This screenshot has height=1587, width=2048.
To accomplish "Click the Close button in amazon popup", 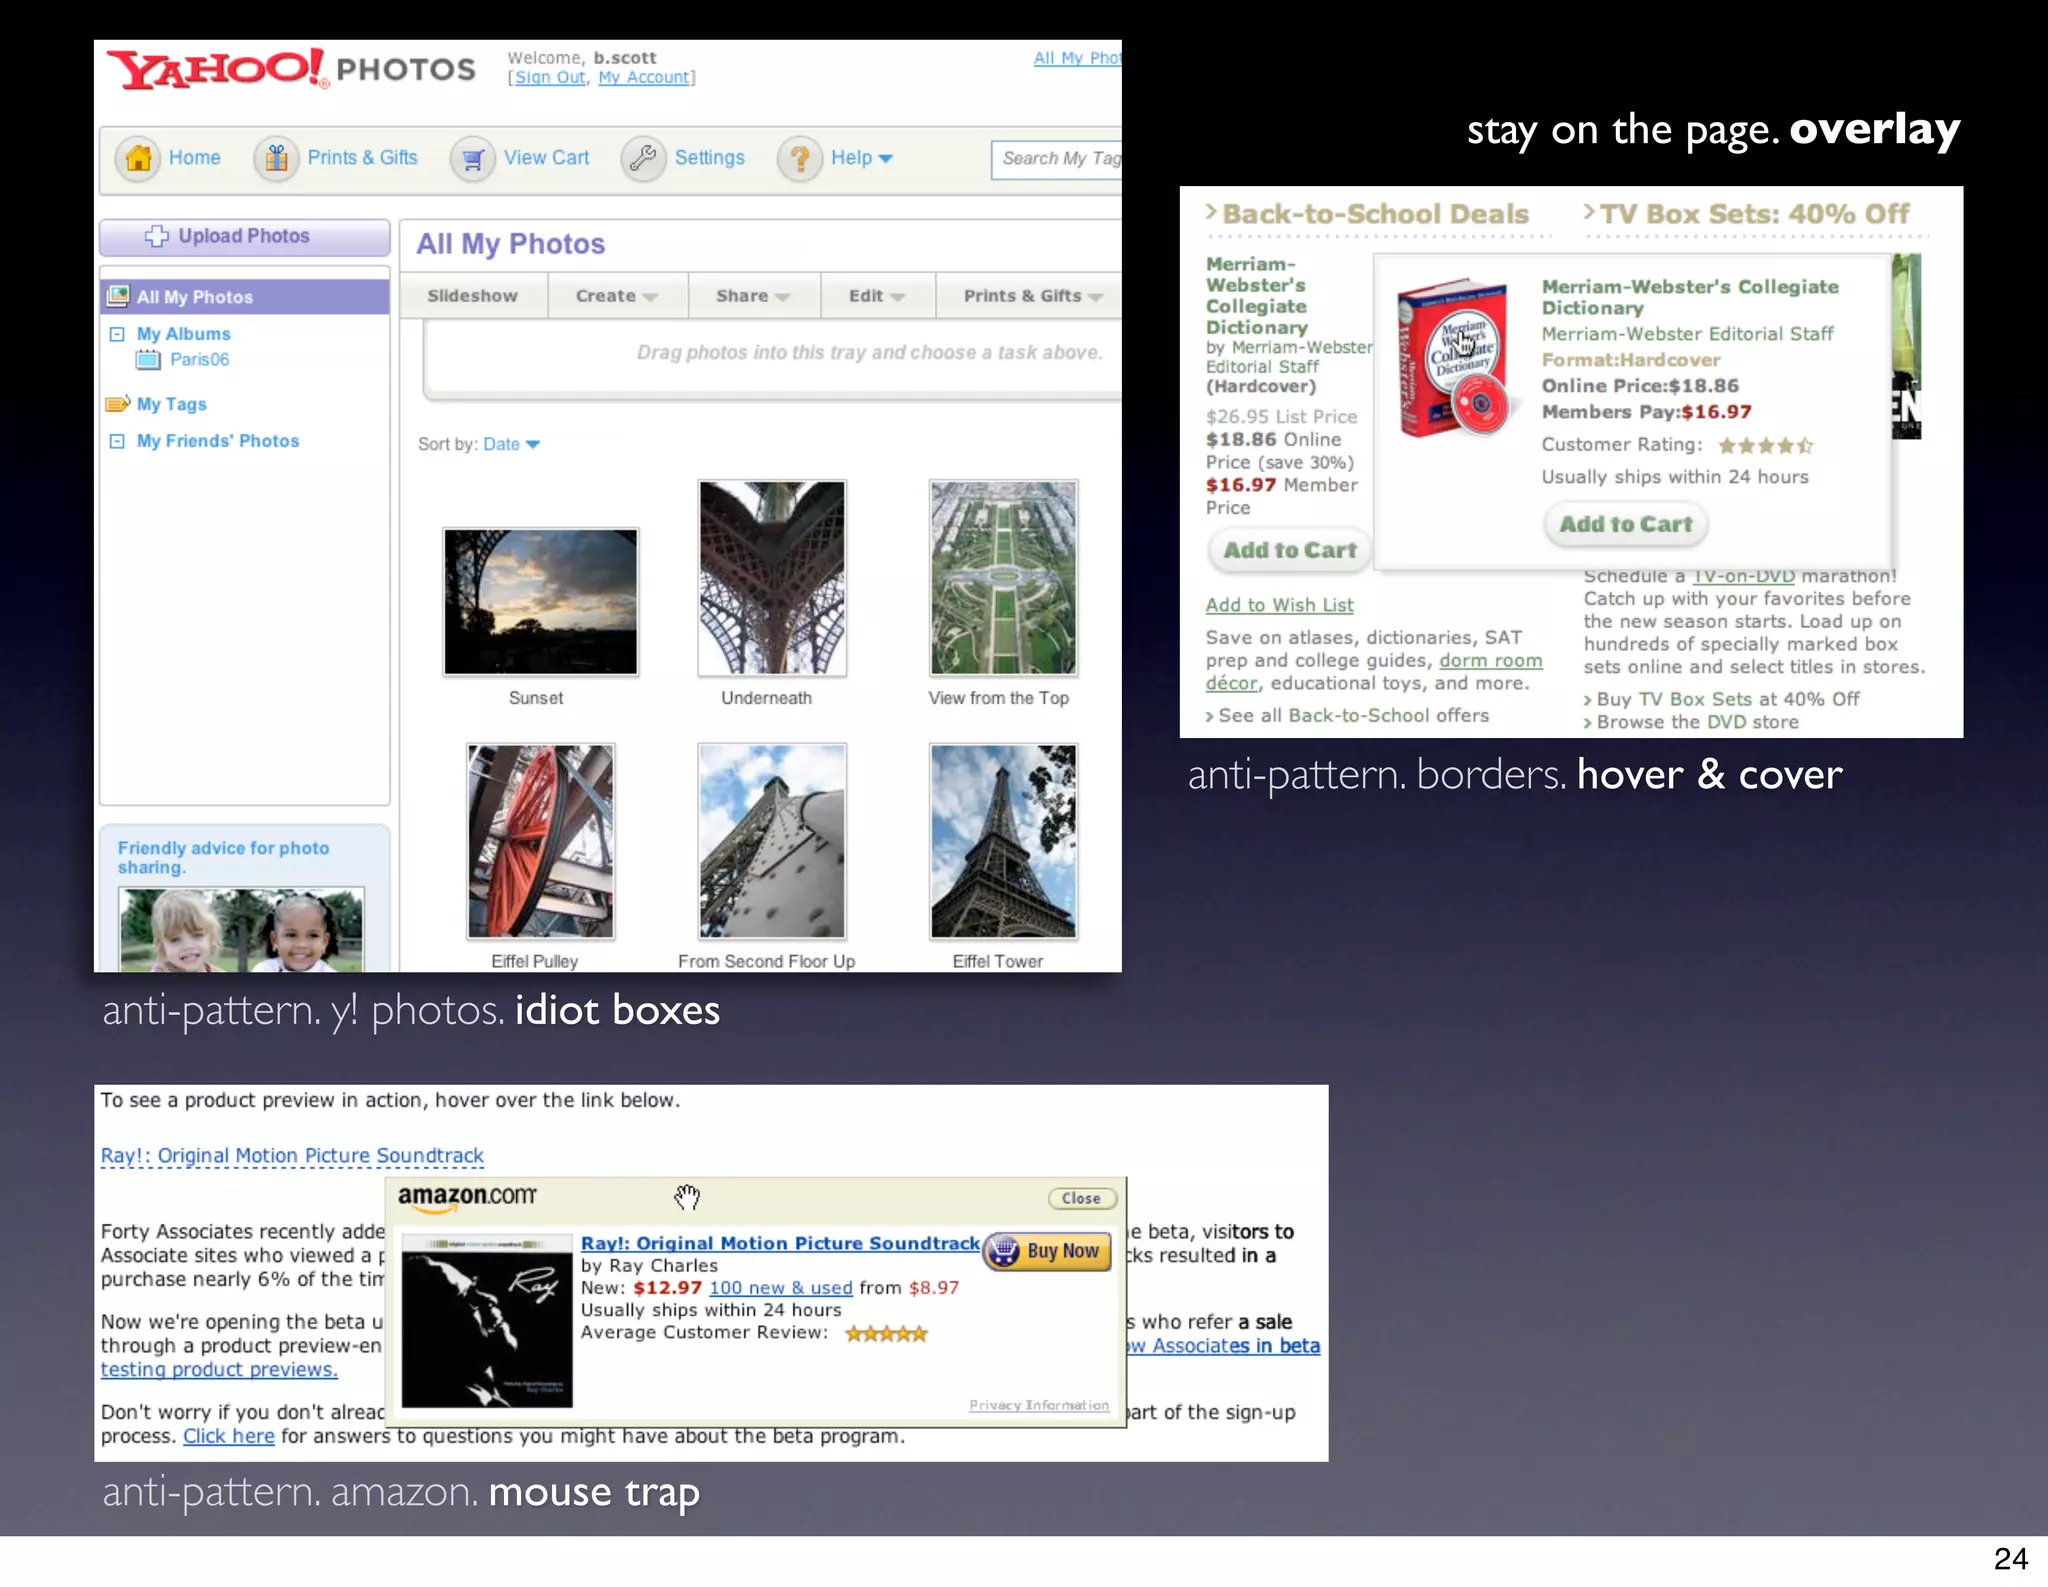I will (x=1081, y=1198).
